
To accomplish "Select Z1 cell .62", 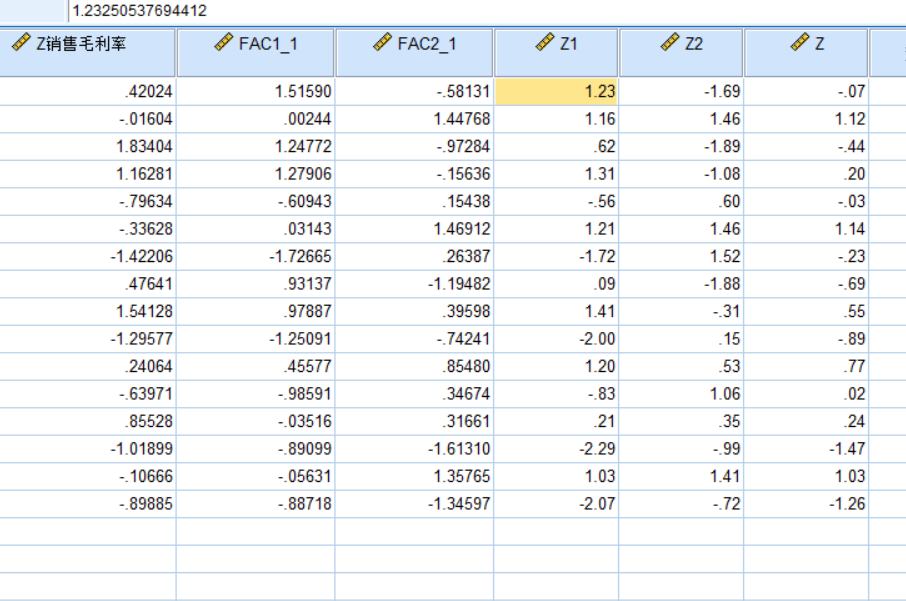I will pyautogui.click(x=556, y=146).
